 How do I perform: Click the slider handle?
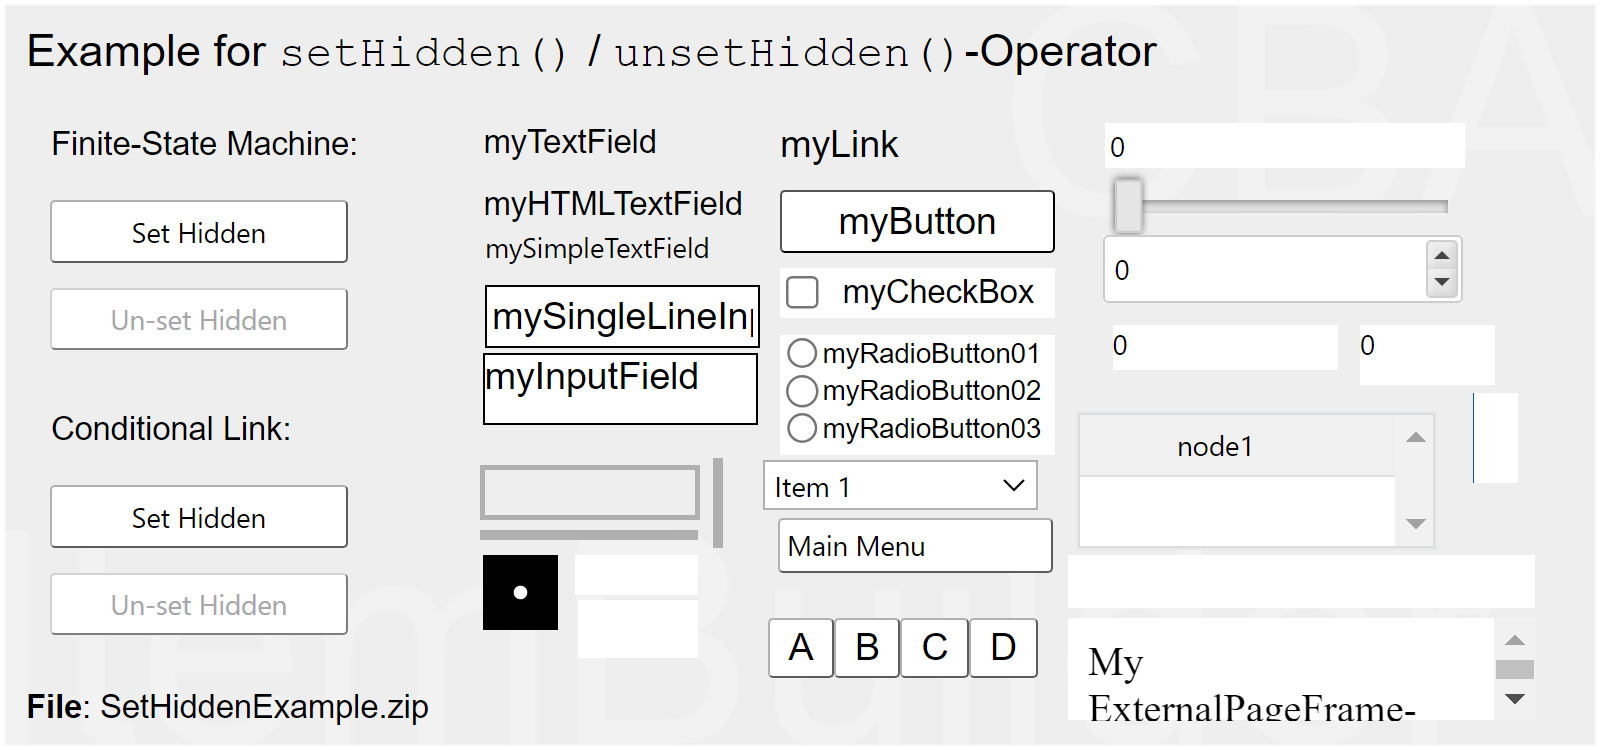[1128, 205]
